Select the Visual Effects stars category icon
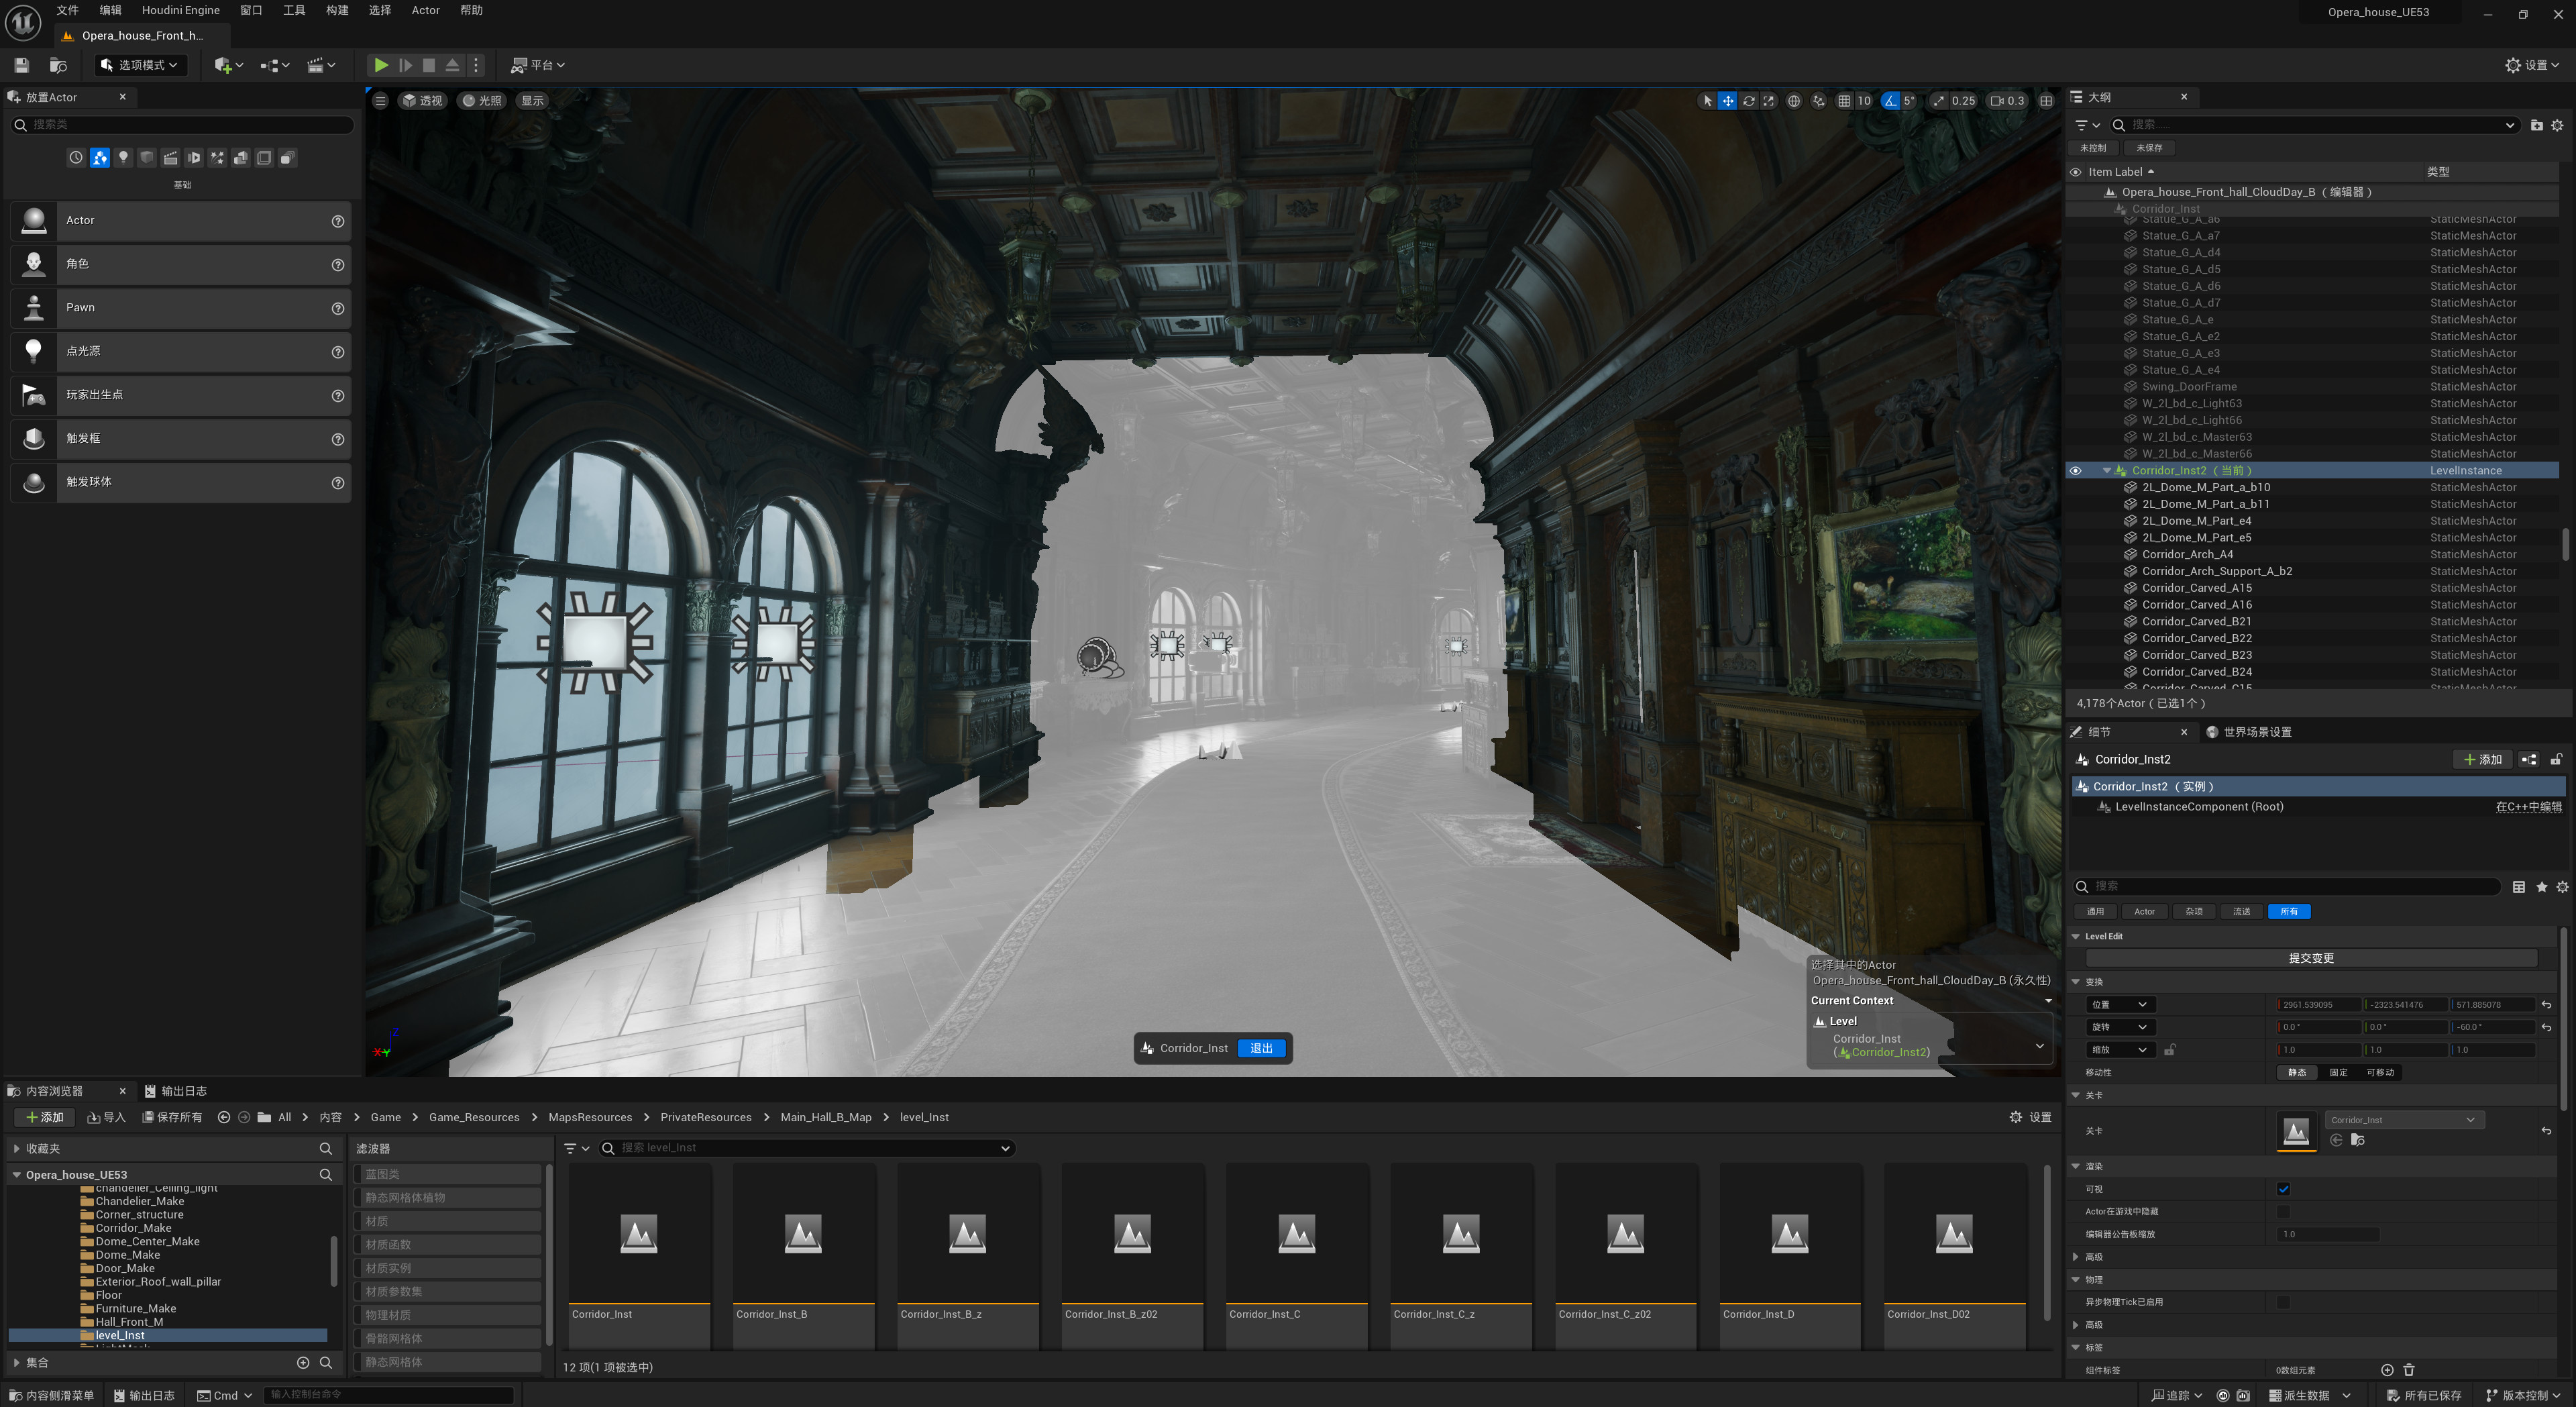The height and width of the screenshot is (1407, 2576). click(217, 158)
